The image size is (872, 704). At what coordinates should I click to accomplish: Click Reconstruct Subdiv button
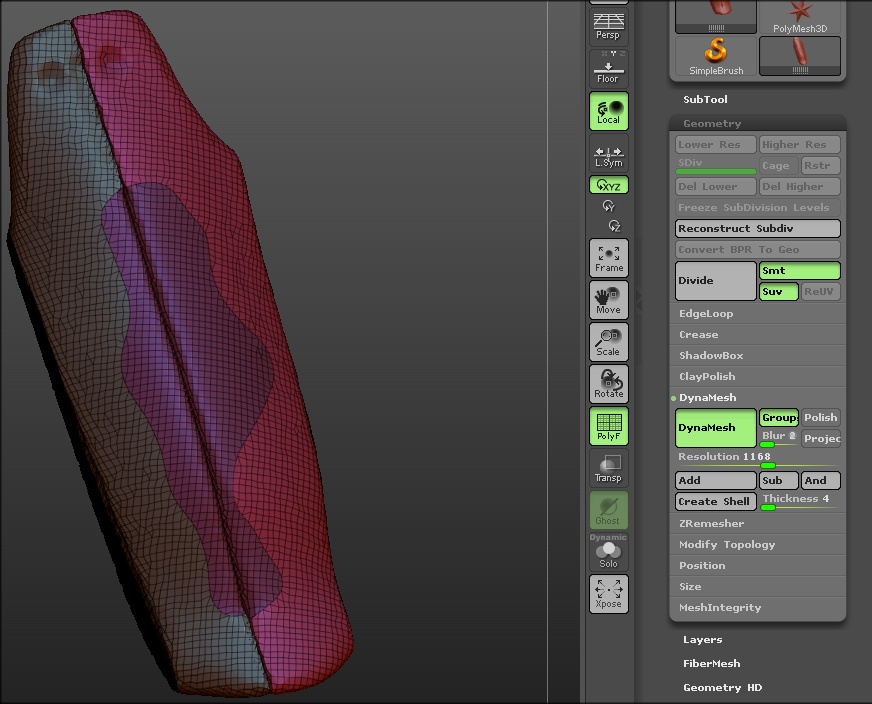click(757, 229)
